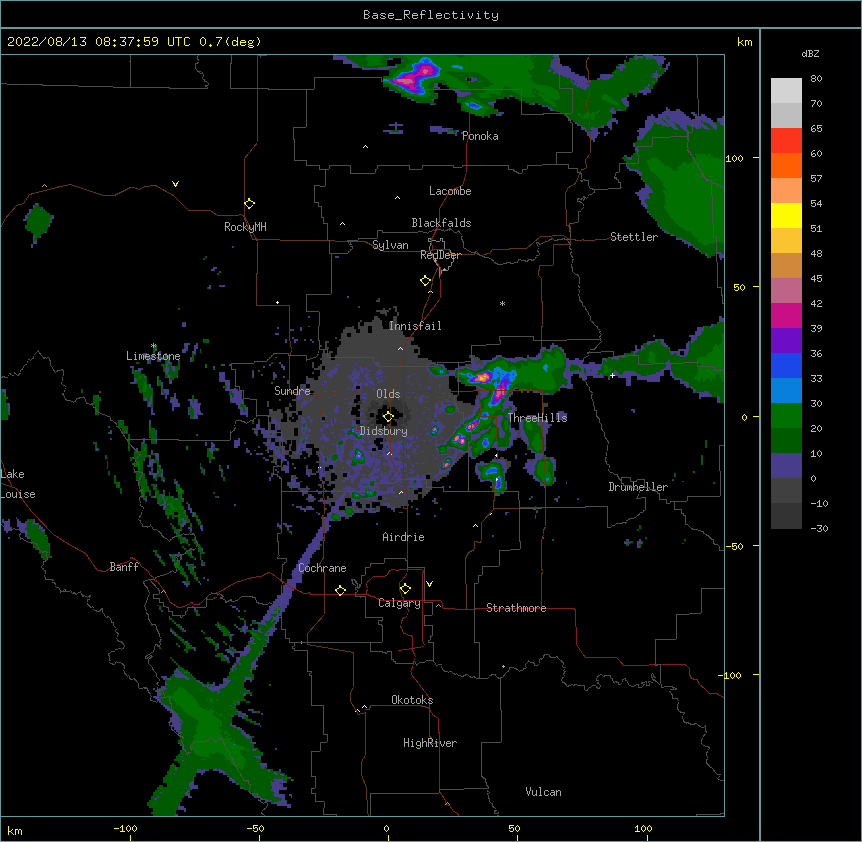Image resolution: width=862 pixels, height=842 pixels.
Task: Click the ThreeHills label
Action: (537, 418)
